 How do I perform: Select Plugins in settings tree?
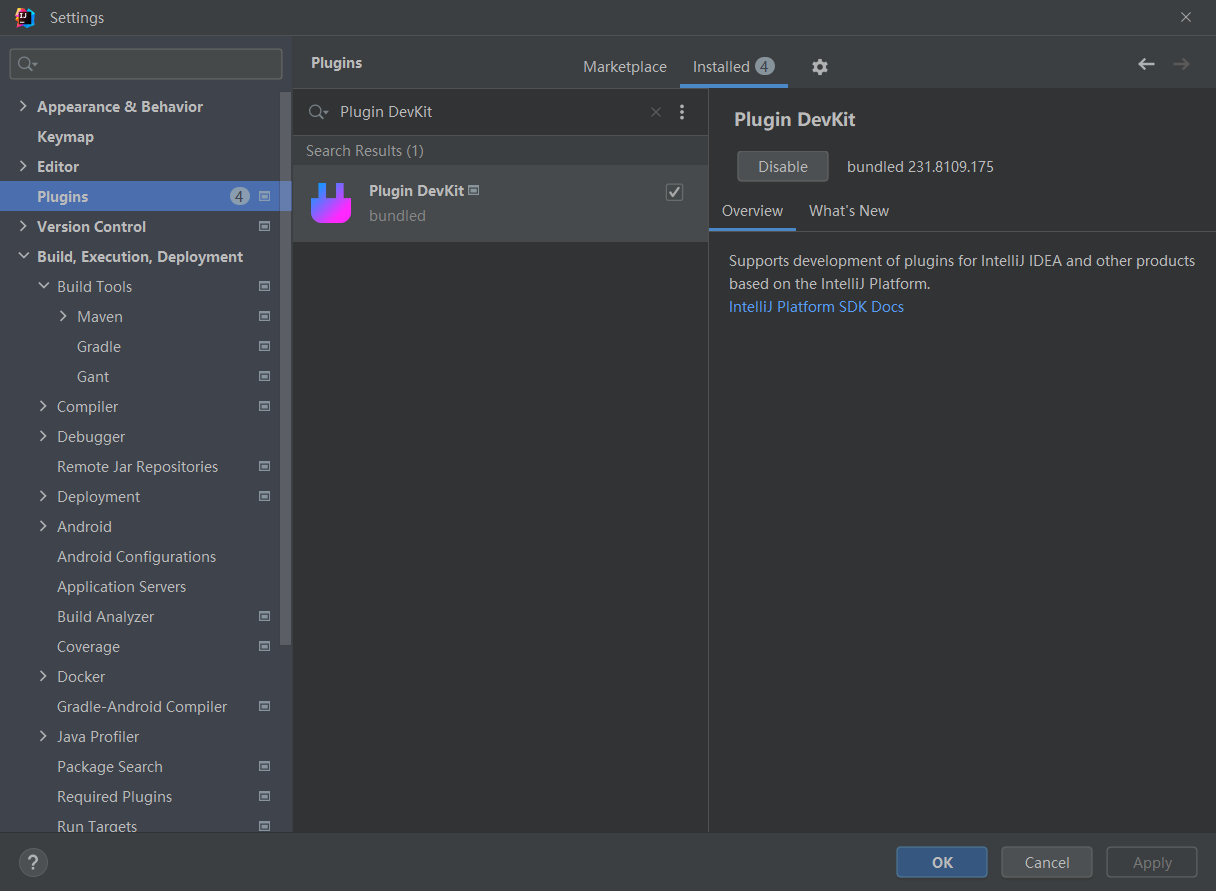[x=145, y=197]
